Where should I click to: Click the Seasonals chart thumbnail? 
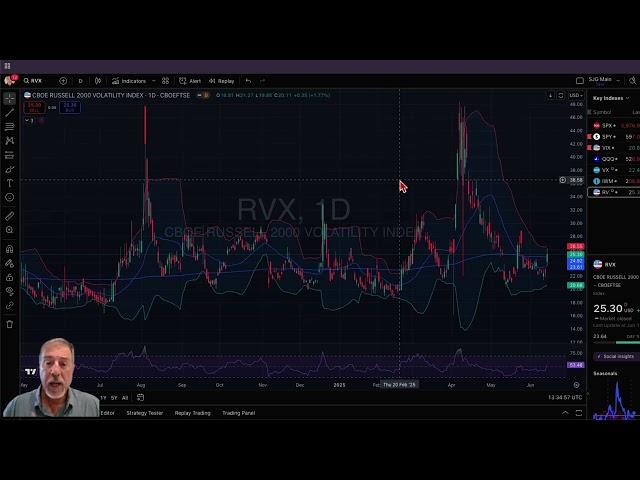tap(616, 400)
